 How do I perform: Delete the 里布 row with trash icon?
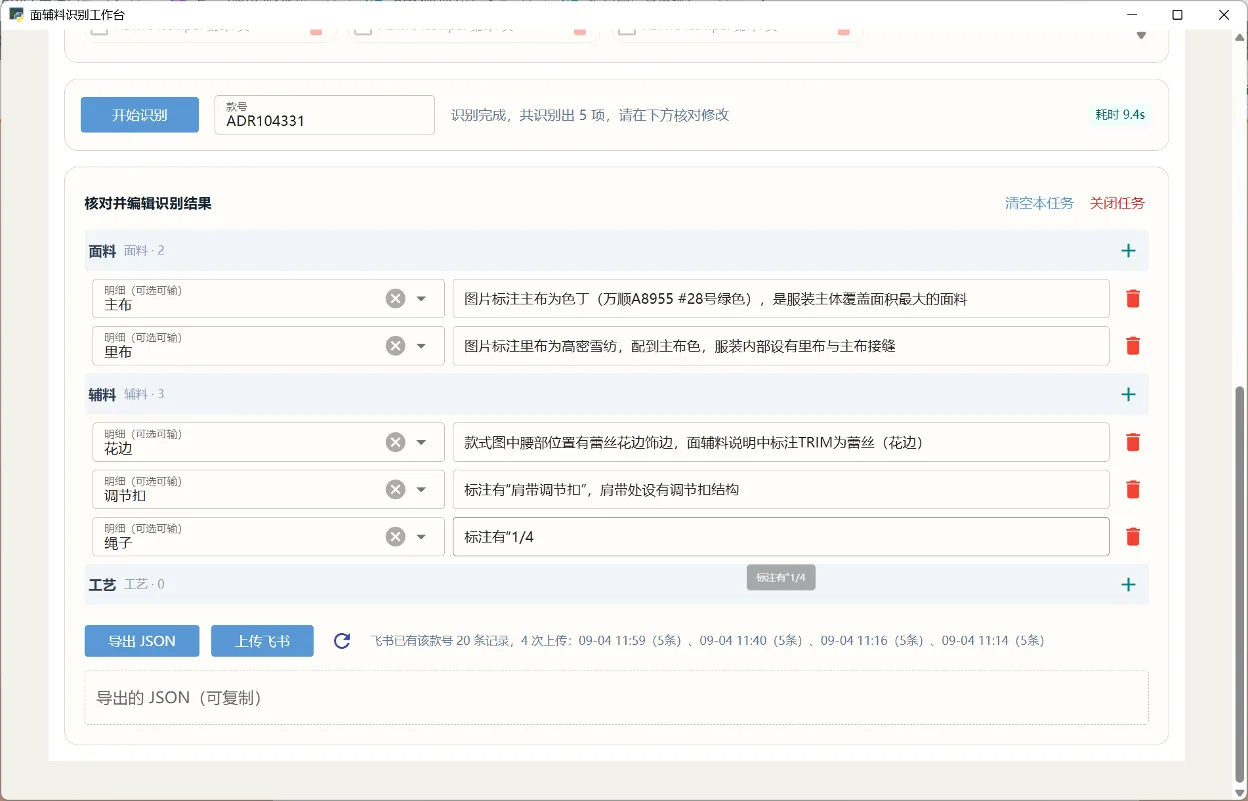tap(1133, 346)
